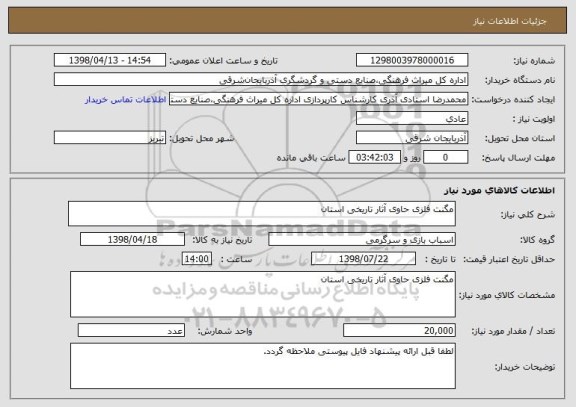Image resolution: width=576 pixels, height=407 pixels.
Task: Click the remaining days field showing 0
Action: [x=446, y=158]
